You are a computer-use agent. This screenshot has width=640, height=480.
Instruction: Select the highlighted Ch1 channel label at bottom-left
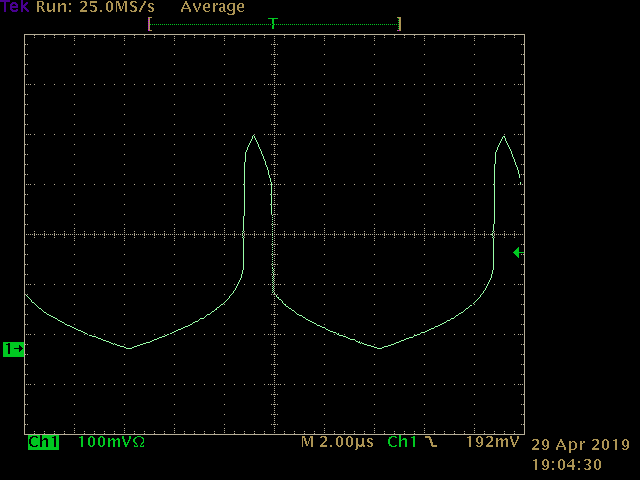(43, 442)
